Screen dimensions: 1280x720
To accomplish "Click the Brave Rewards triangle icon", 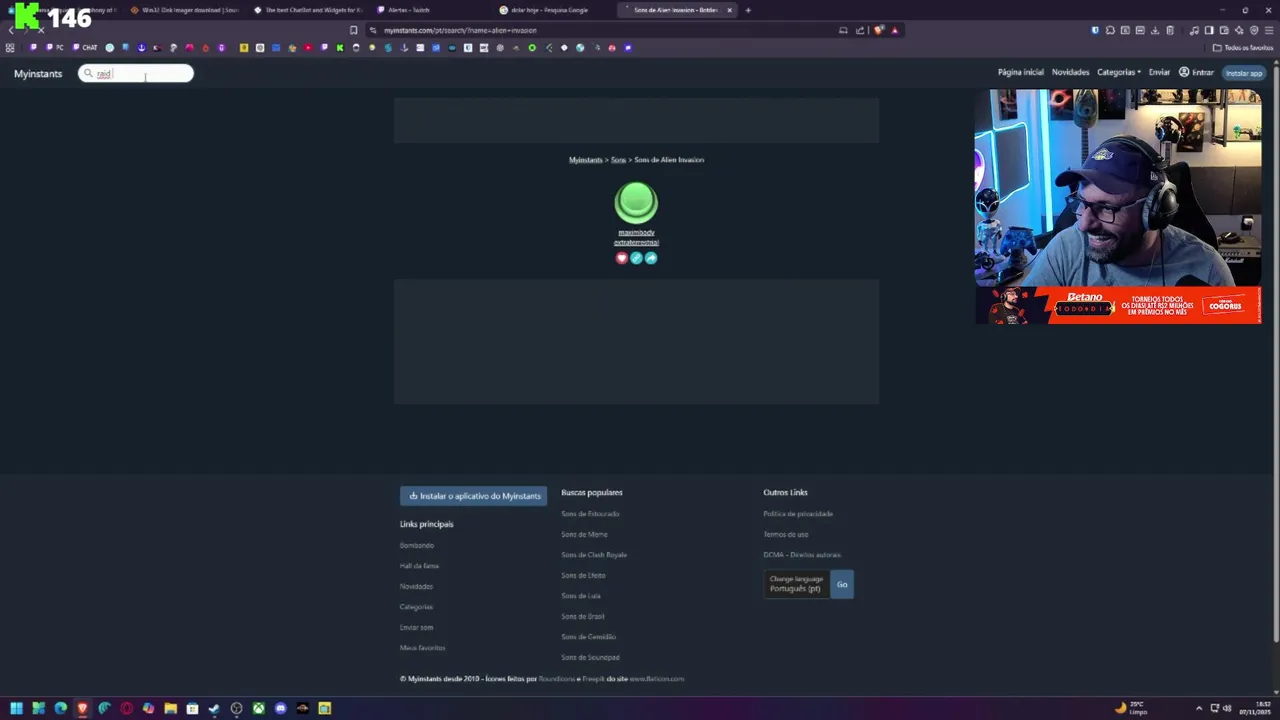I will pyautogui.click(x=895, y=30).
